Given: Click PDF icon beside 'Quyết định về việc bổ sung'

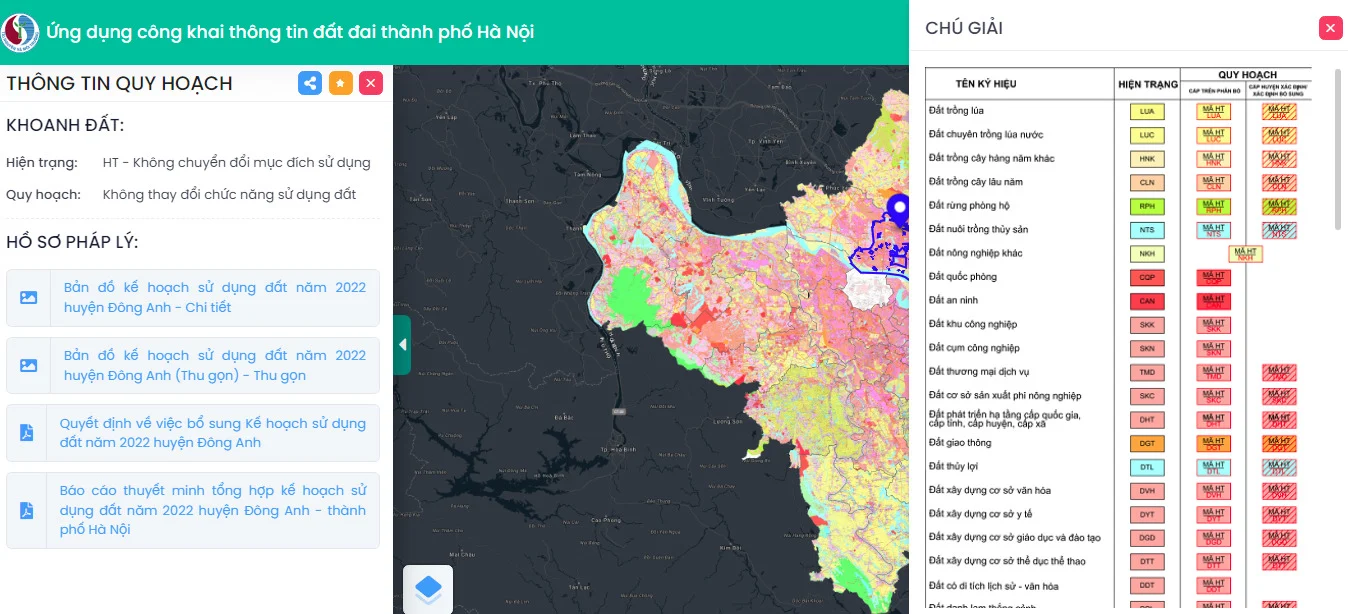Looking at the screenshot, I should pyautogui.click(x=27, y=433).
